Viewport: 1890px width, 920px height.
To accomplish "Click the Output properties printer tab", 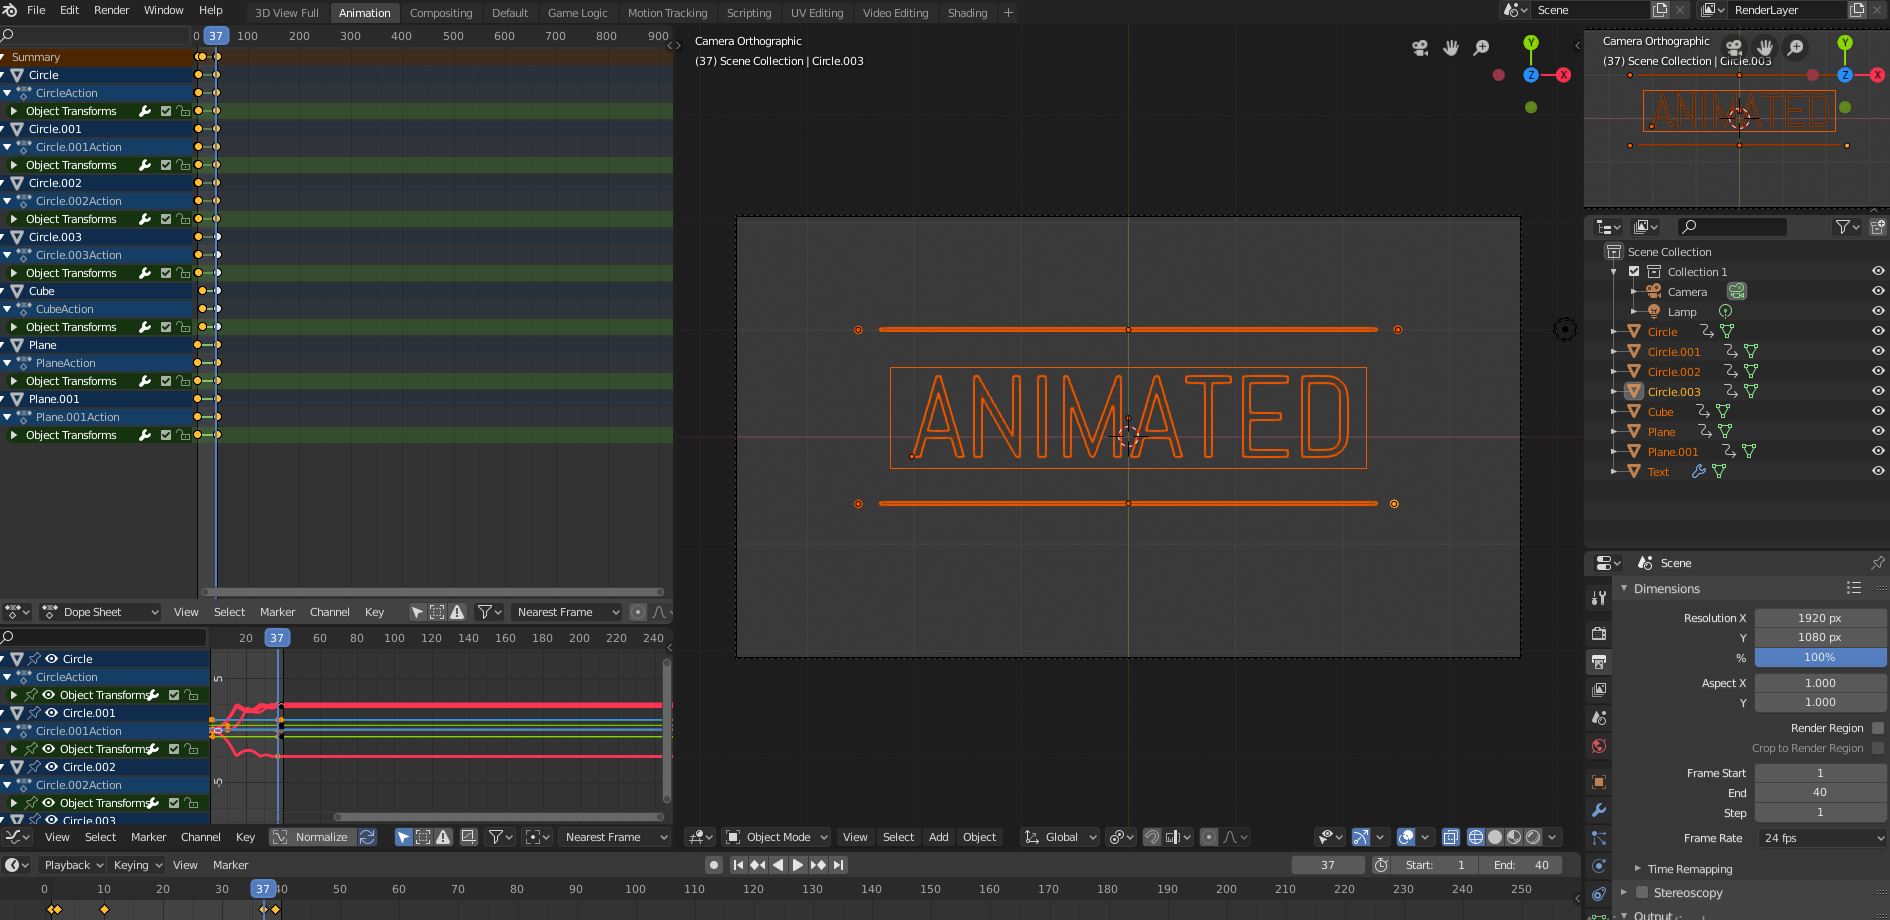I will pos(1598,662).
